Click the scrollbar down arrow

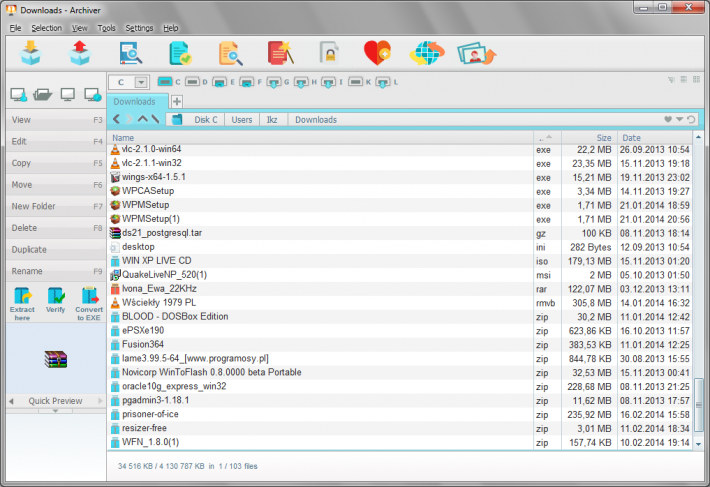pyautogui.click(x=698, y=444)
